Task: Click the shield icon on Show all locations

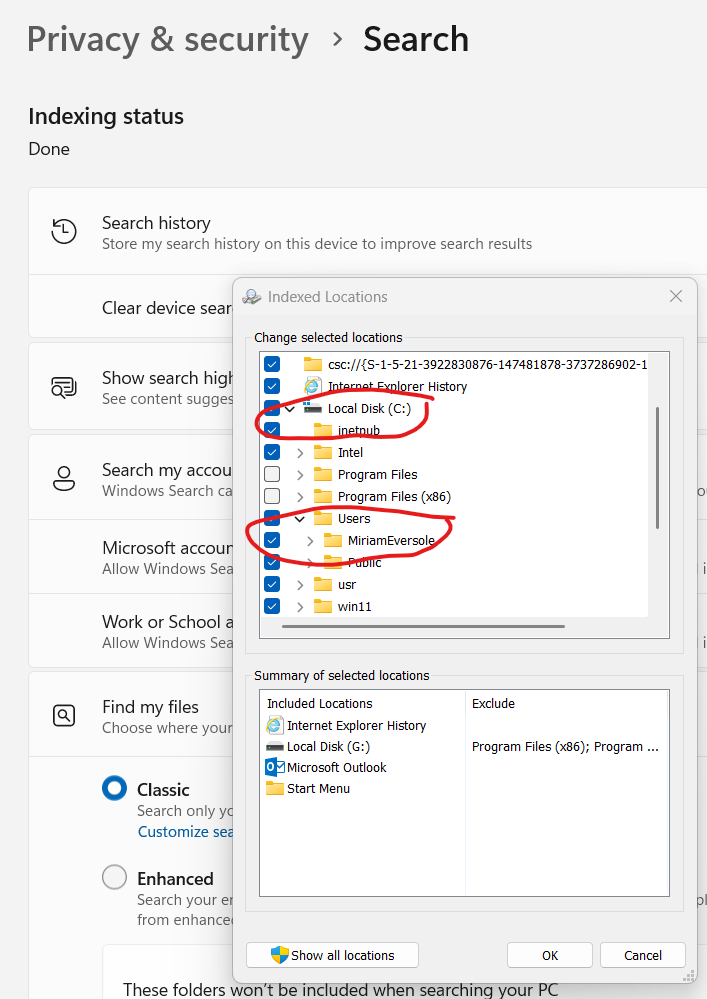Action: click(280, 955)
